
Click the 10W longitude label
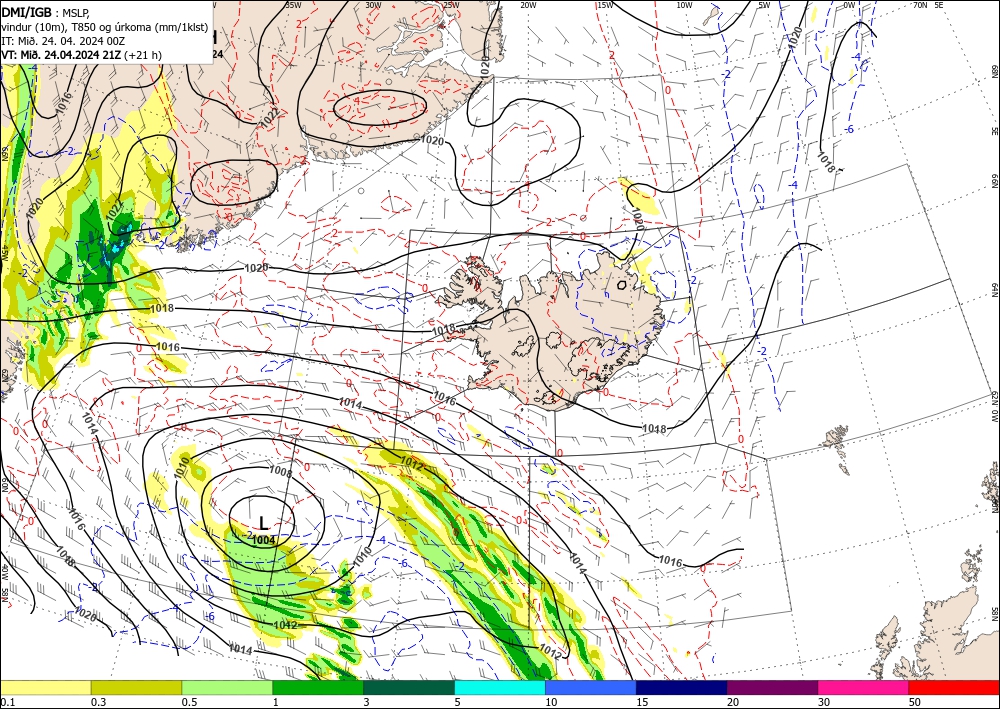tap(684, 5)
